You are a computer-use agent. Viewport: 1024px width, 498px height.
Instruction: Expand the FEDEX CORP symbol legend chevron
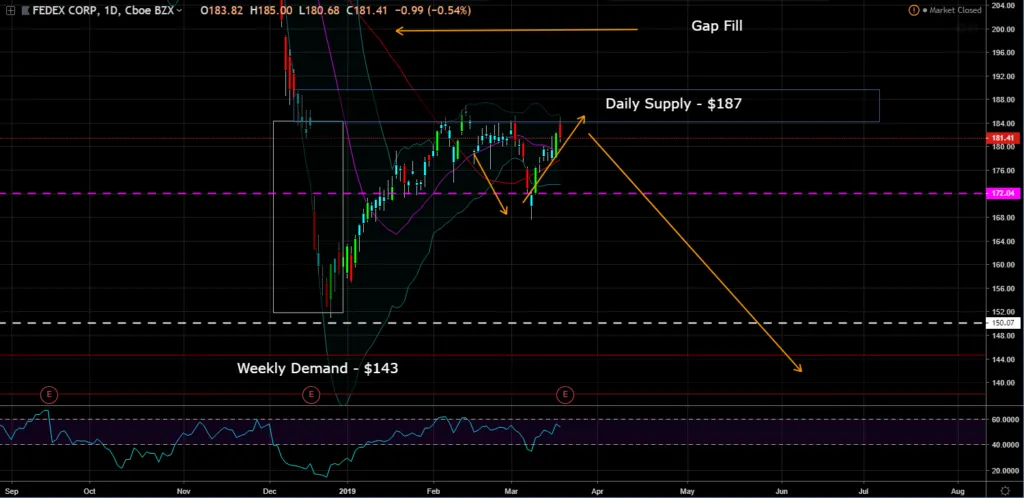point(179,11)
